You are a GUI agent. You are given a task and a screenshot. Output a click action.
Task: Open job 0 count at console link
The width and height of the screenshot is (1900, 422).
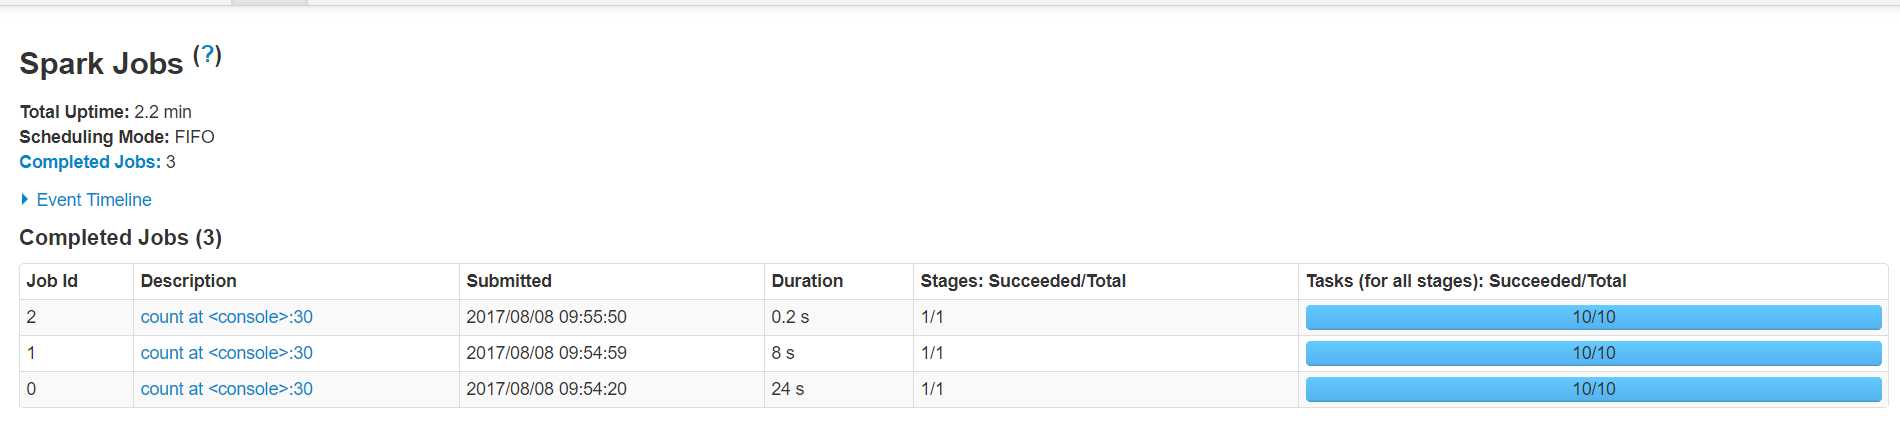pos(226,389)
